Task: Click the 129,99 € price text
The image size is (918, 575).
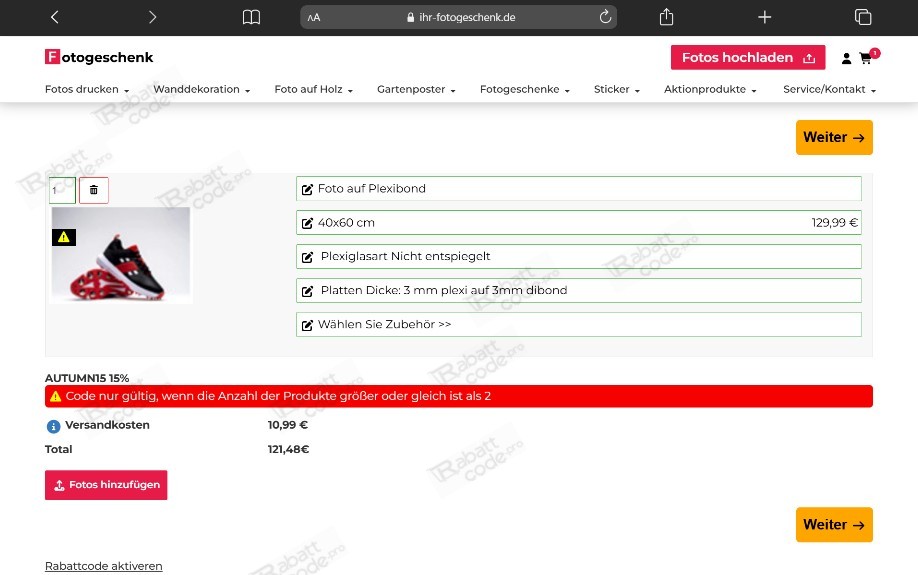Action: click(834, 223)
